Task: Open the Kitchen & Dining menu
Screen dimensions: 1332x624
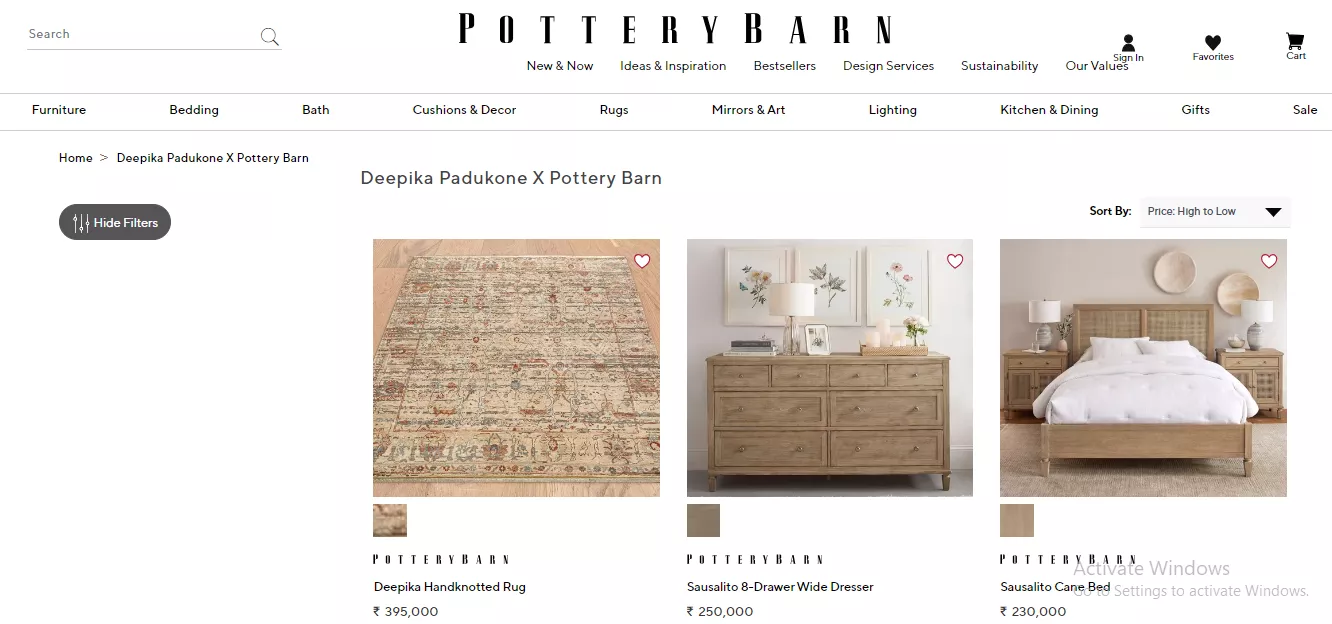Action: coord(1049,110)
